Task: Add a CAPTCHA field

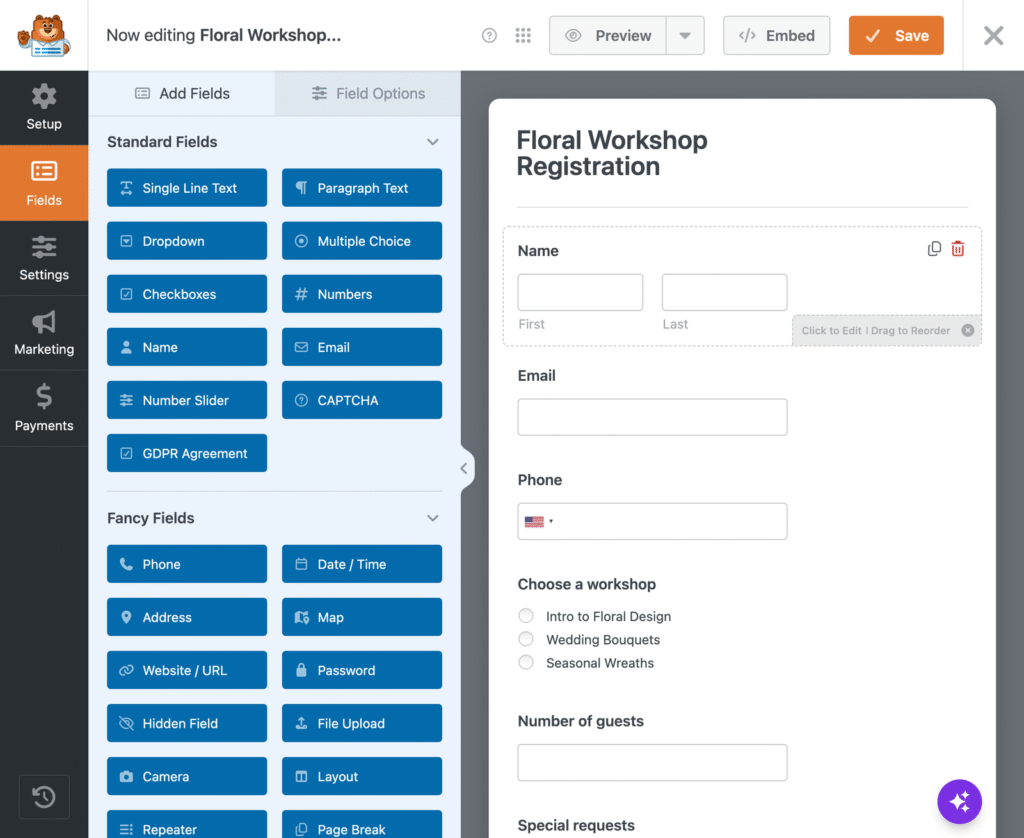Action: coord(362,400)
